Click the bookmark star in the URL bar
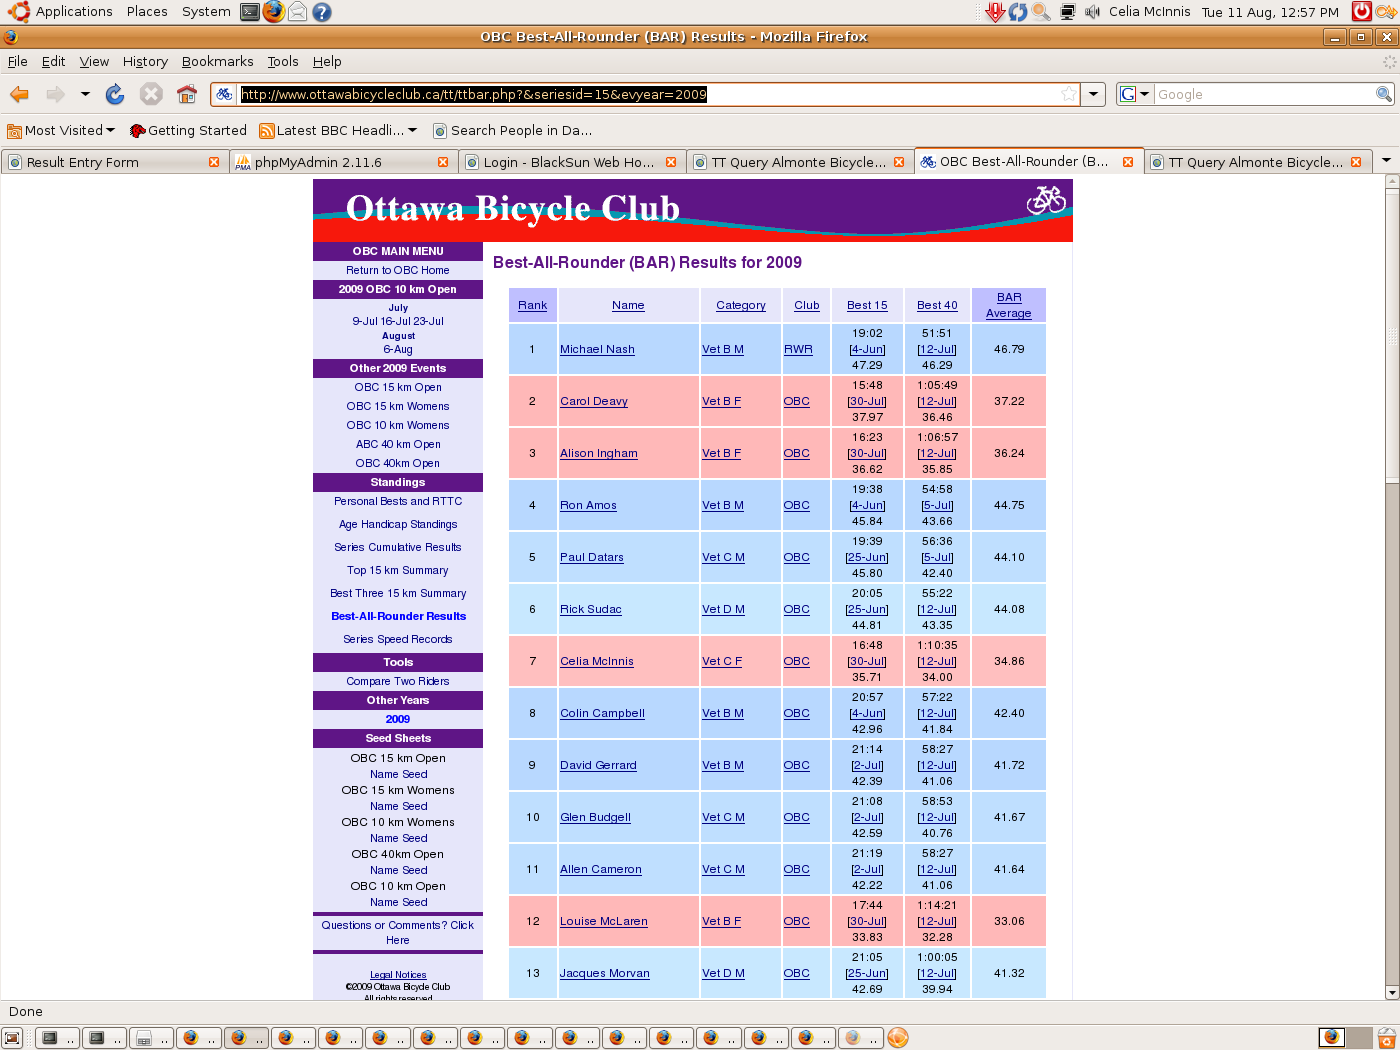The image size is (1400, 1050). pos(1069,94)
